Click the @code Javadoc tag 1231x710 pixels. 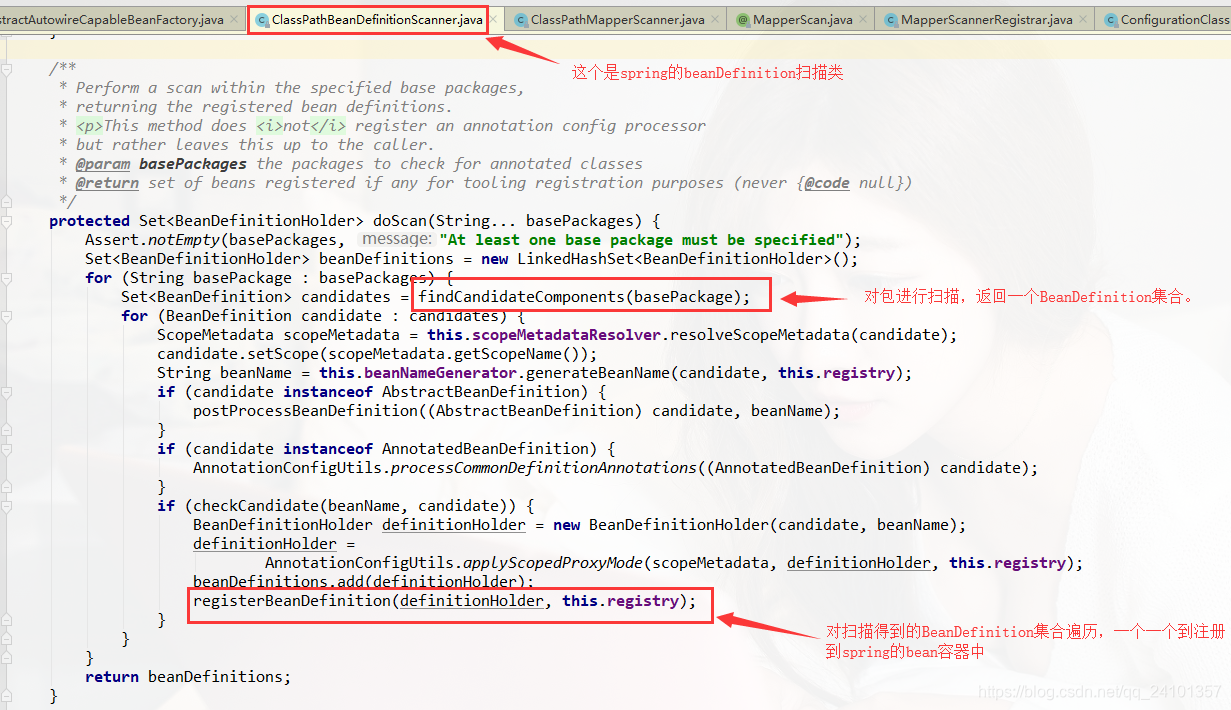(827, 183)
